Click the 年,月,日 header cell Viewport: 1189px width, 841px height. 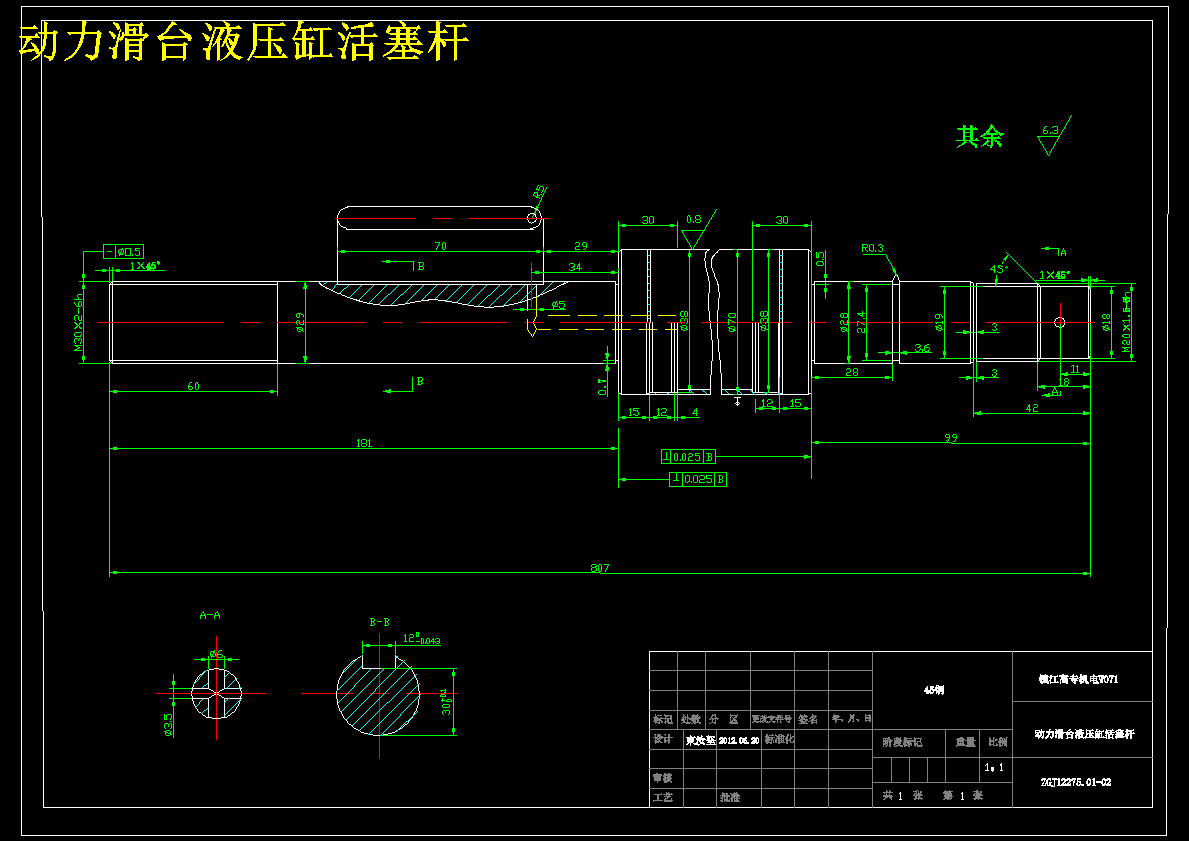pos(852,718)
